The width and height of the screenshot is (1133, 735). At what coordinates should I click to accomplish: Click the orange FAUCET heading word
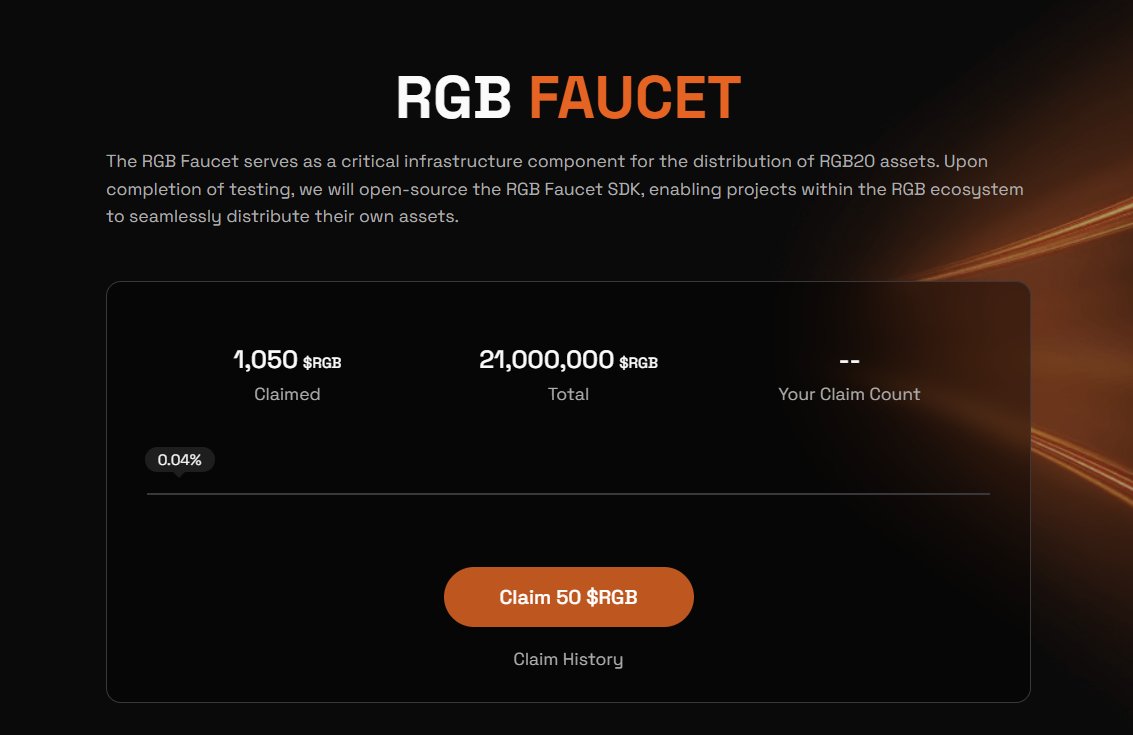pos(635,98)
